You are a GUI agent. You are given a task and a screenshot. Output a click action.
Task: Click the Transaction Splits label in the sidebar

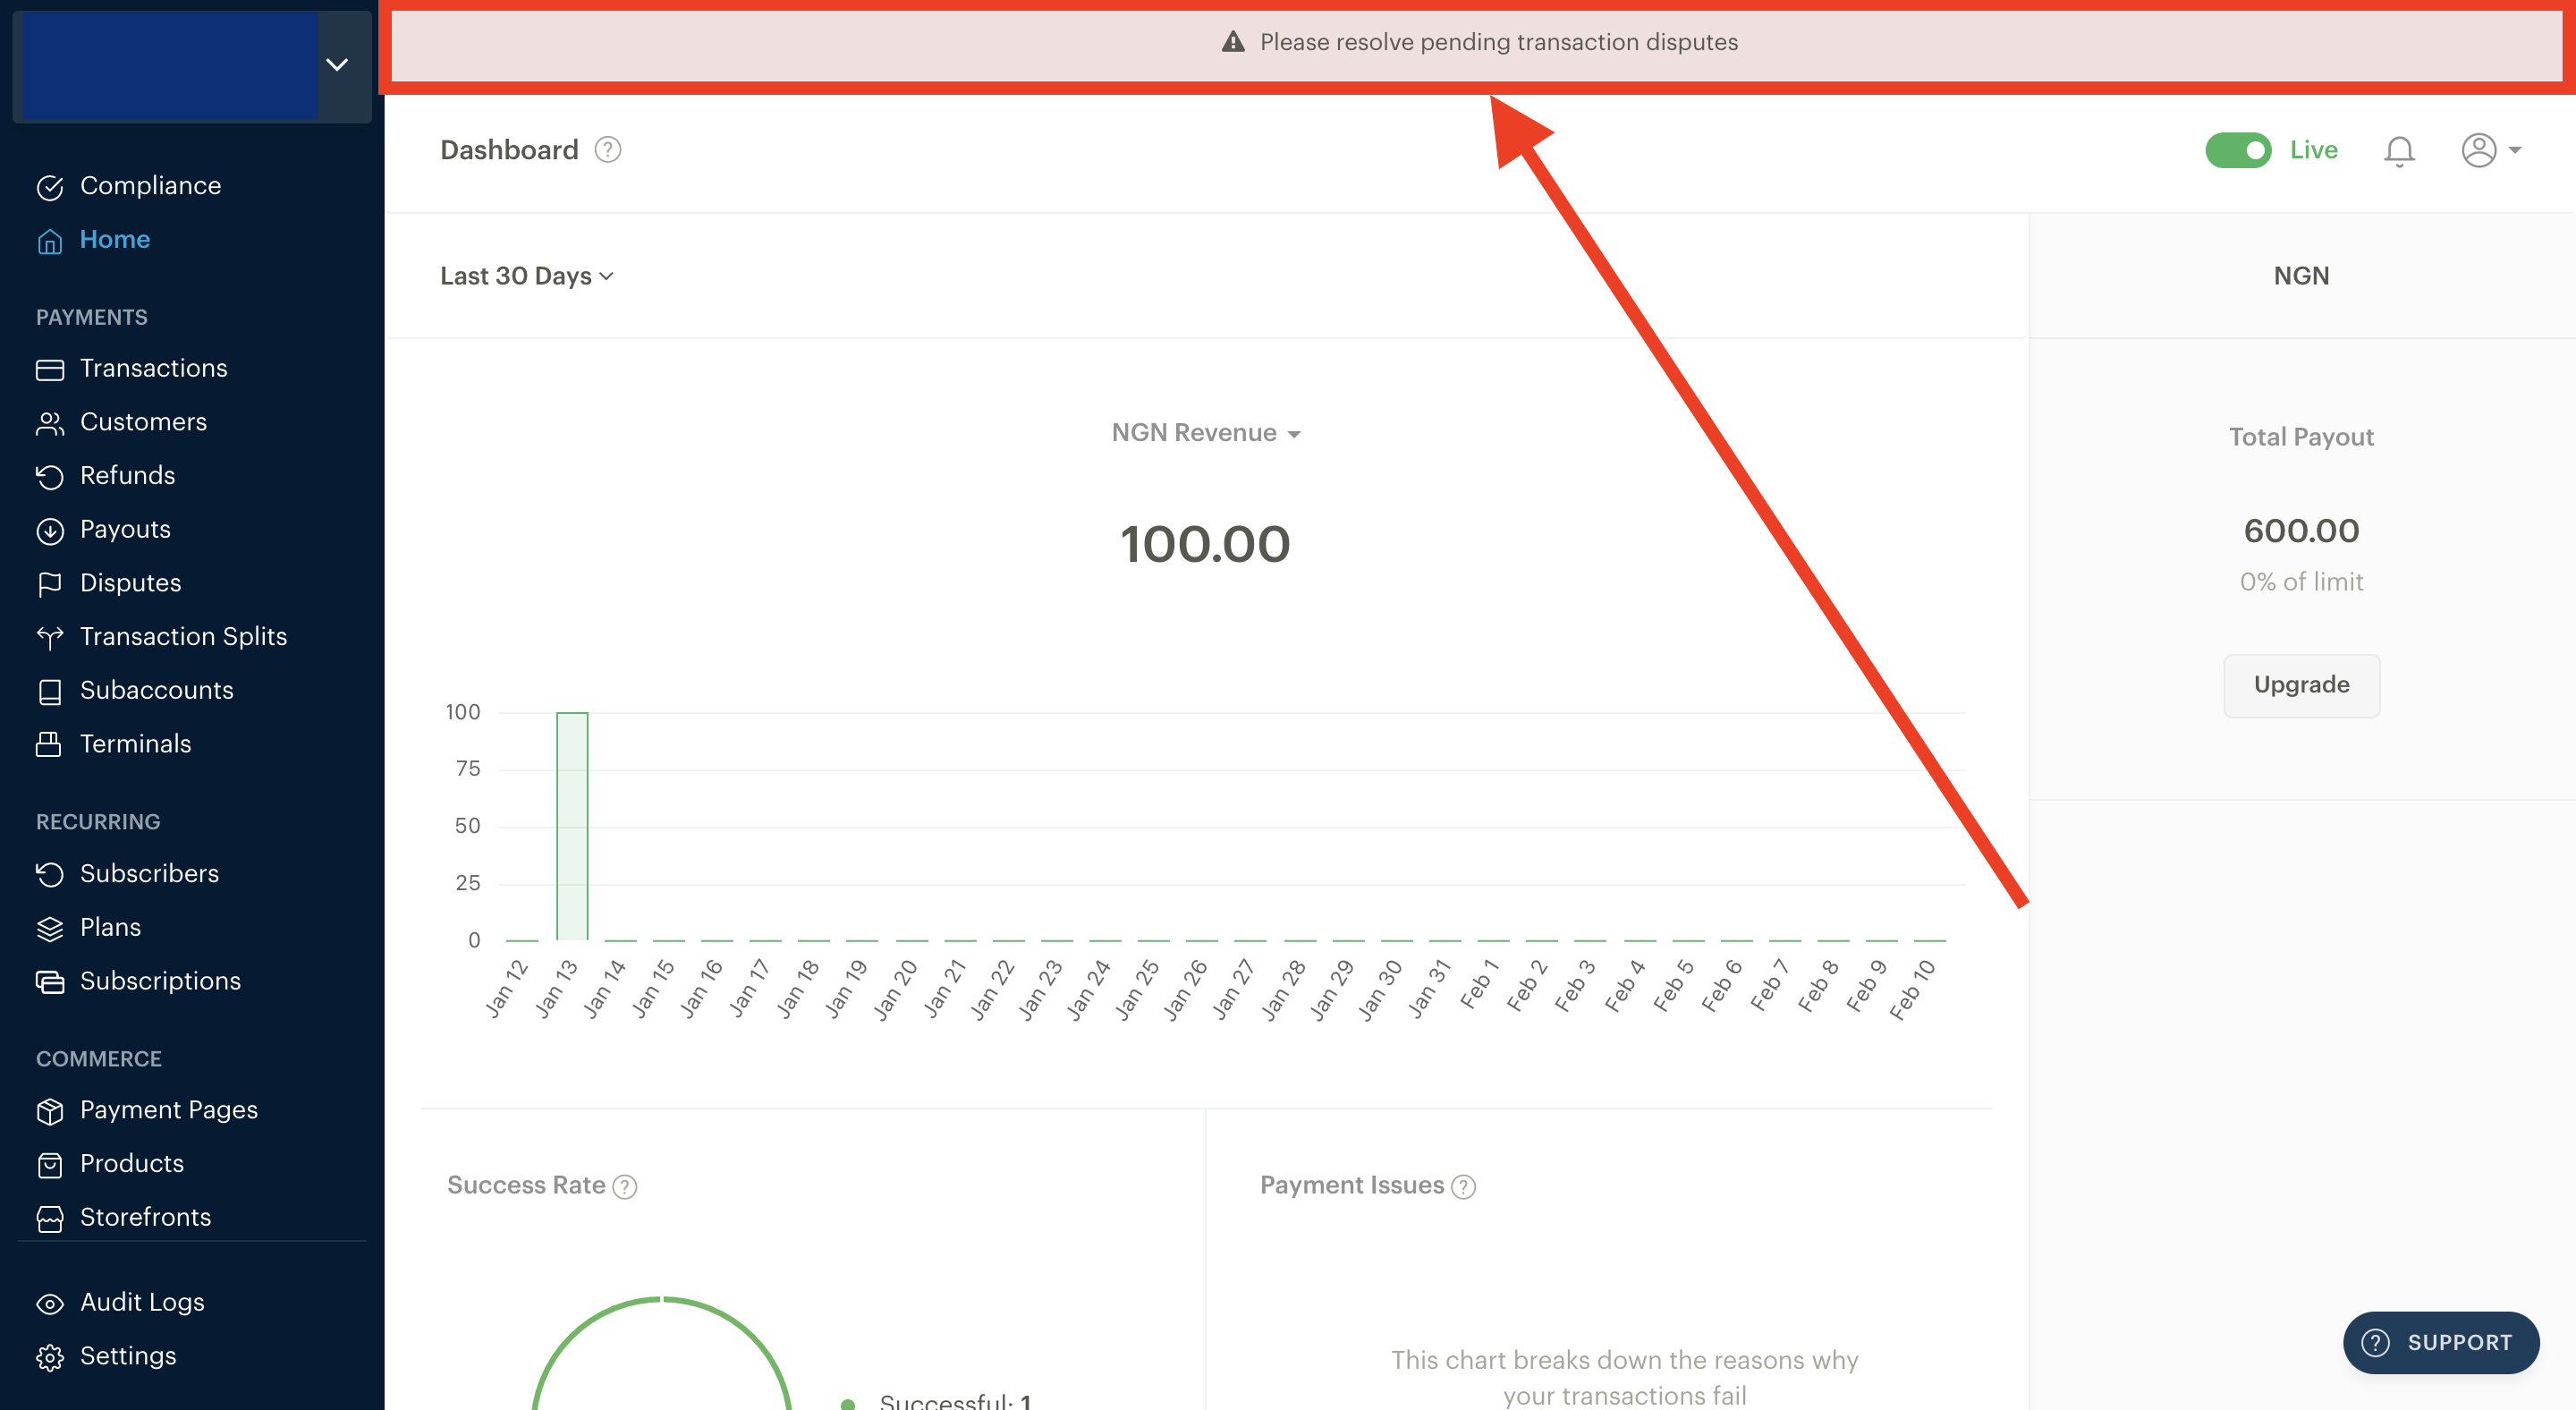click(184, 637)
